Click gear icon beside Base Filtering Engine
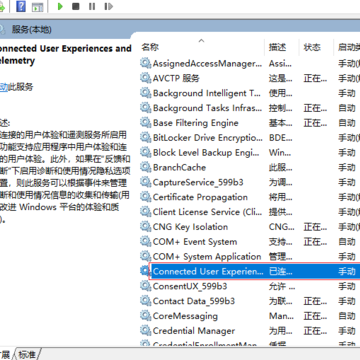 [x=145, y=122]
